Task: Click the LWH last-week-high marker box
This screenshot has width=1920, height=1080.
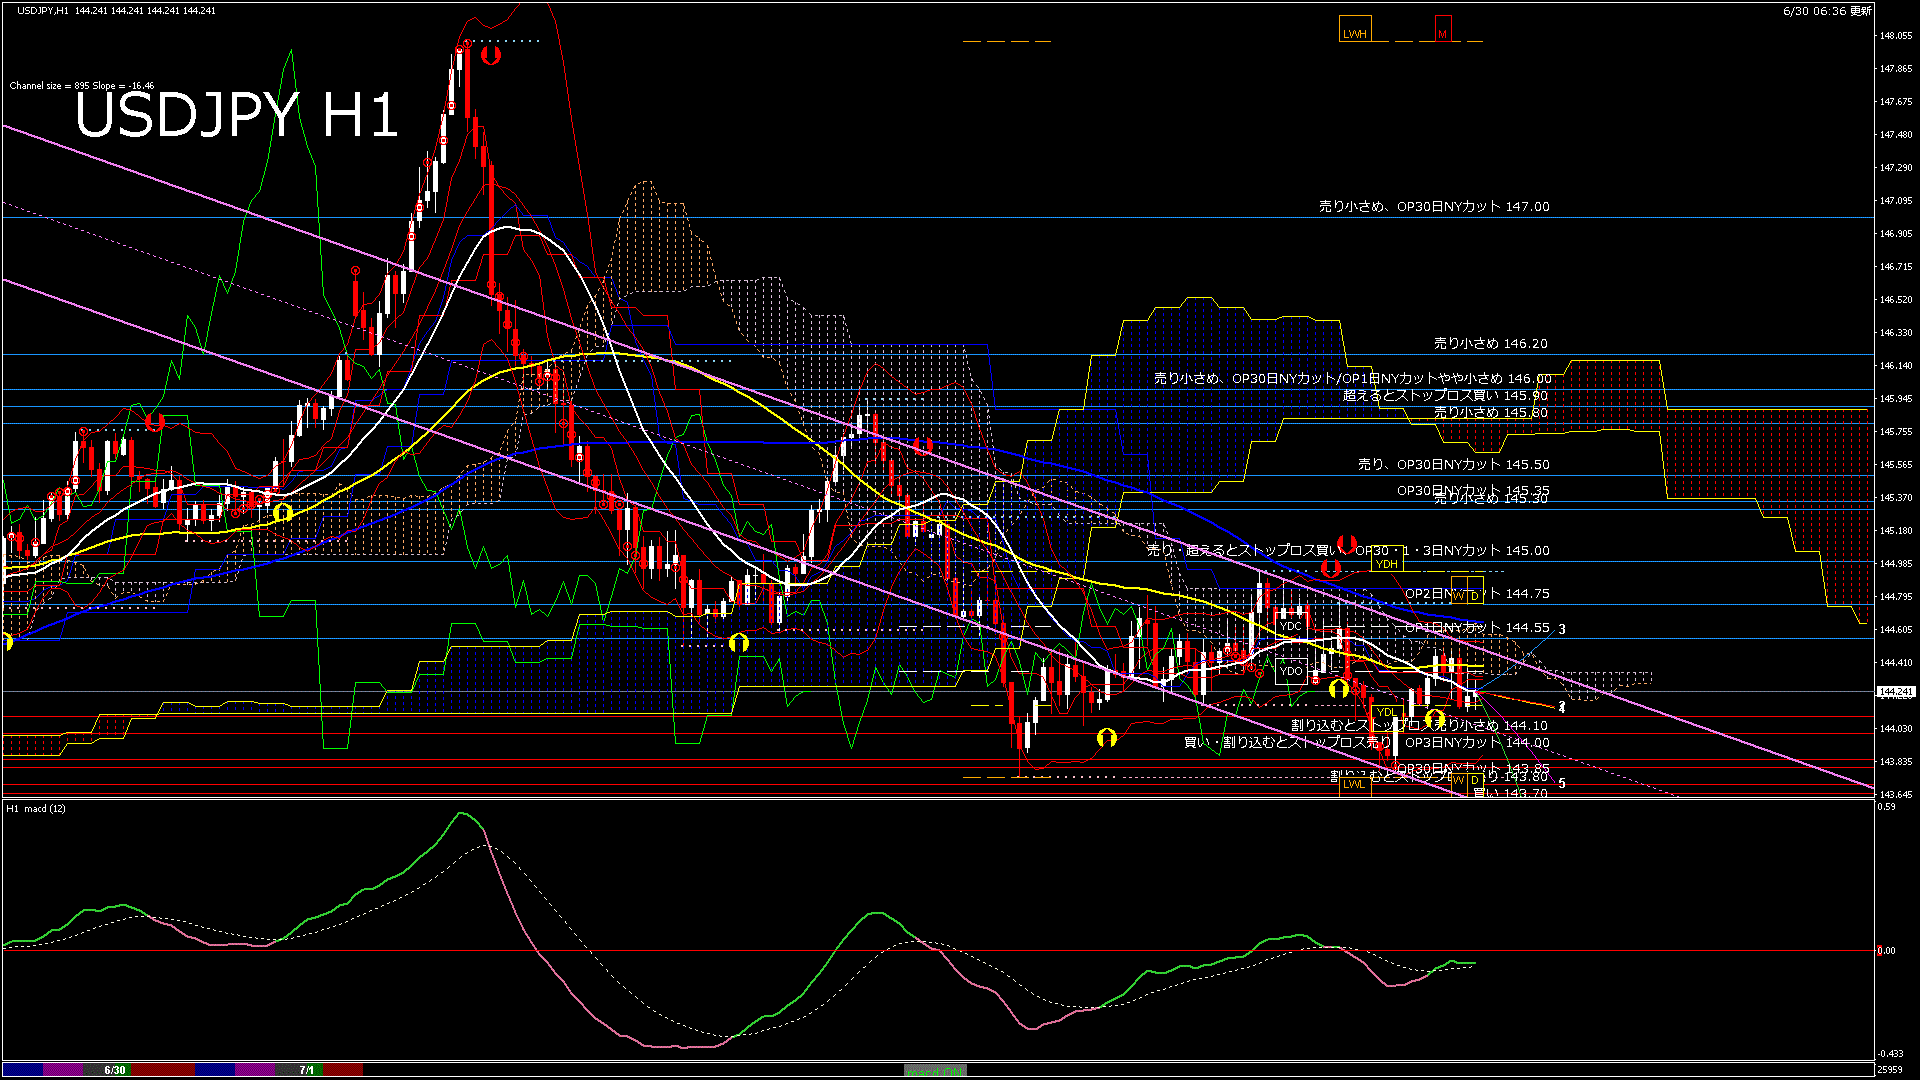Action: (x=1355, y=29)
